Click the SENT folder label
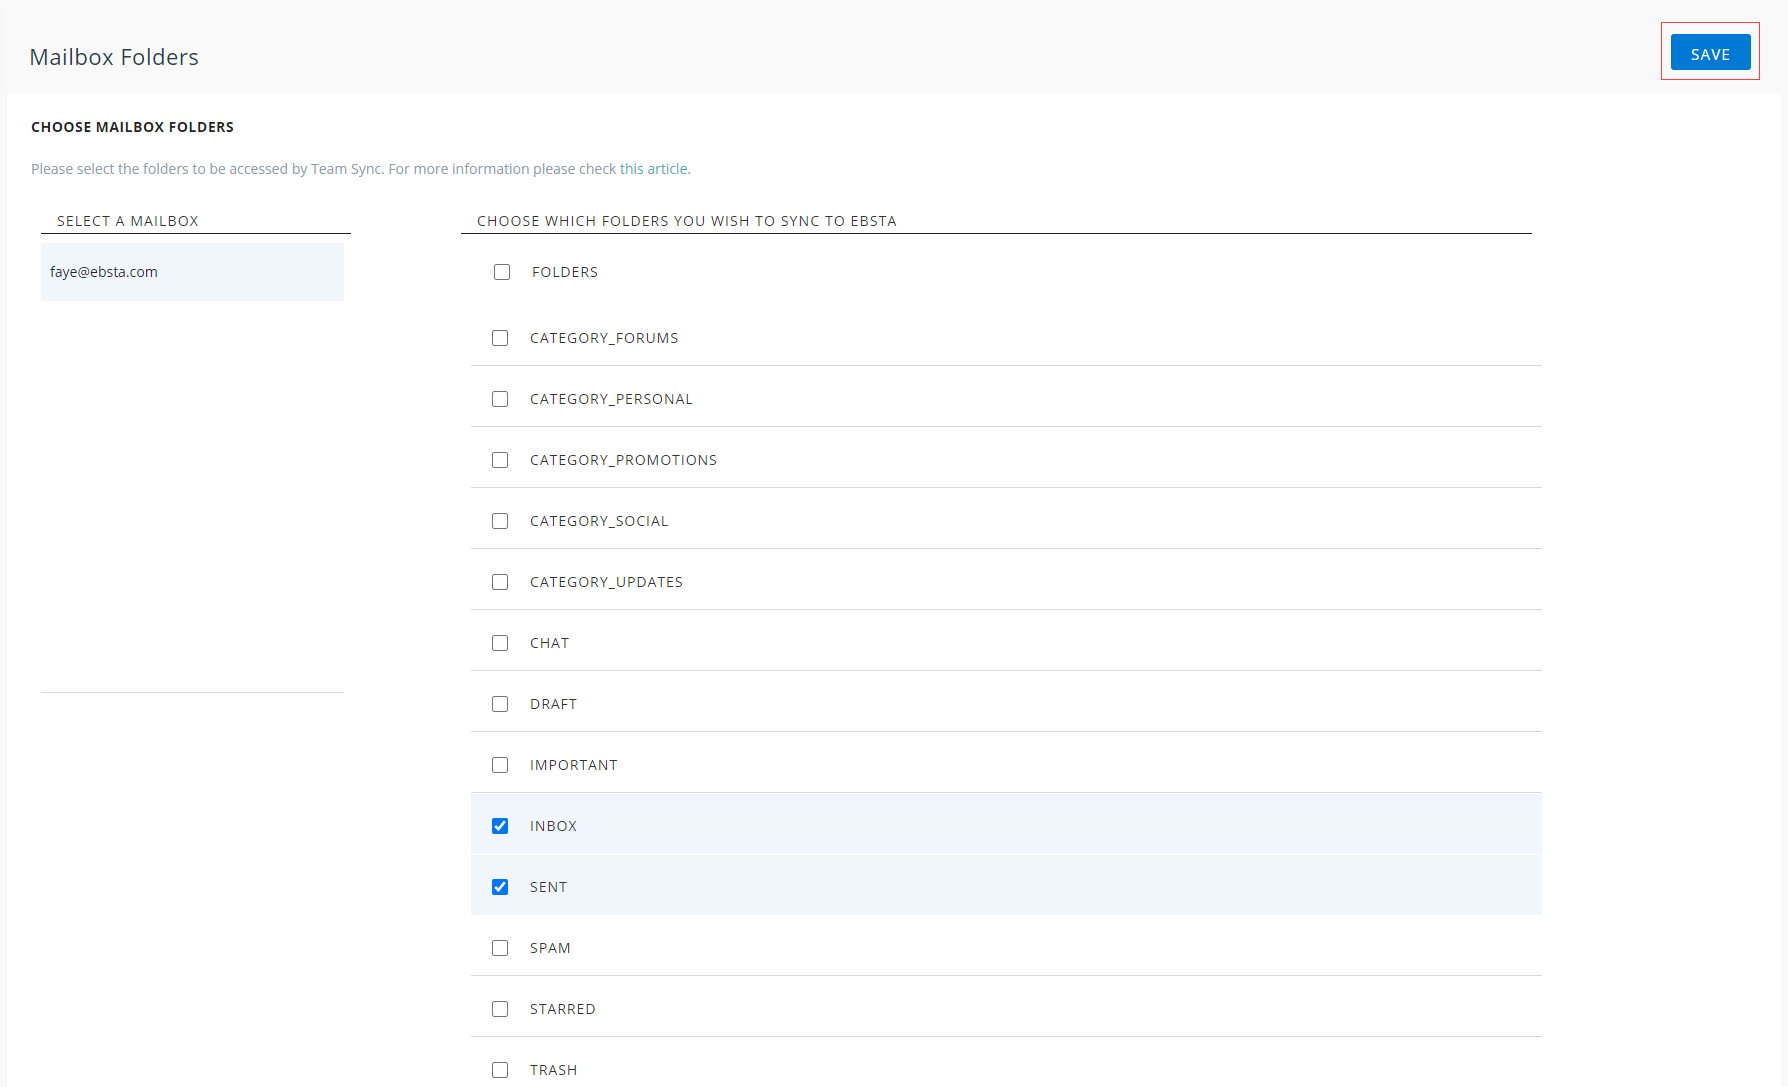Viewport: 1788px width, 1087px height. [x=548, y=887]
